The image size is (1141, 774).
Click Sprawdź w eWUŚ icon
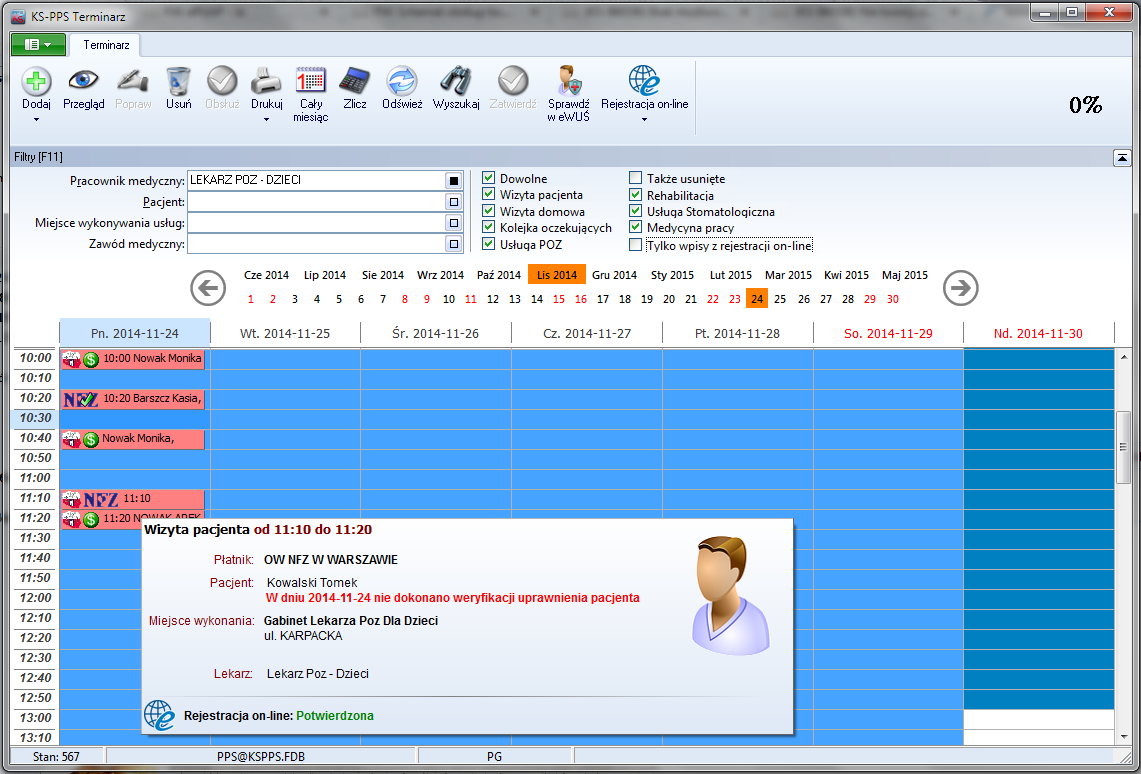[x=568, y=82]
